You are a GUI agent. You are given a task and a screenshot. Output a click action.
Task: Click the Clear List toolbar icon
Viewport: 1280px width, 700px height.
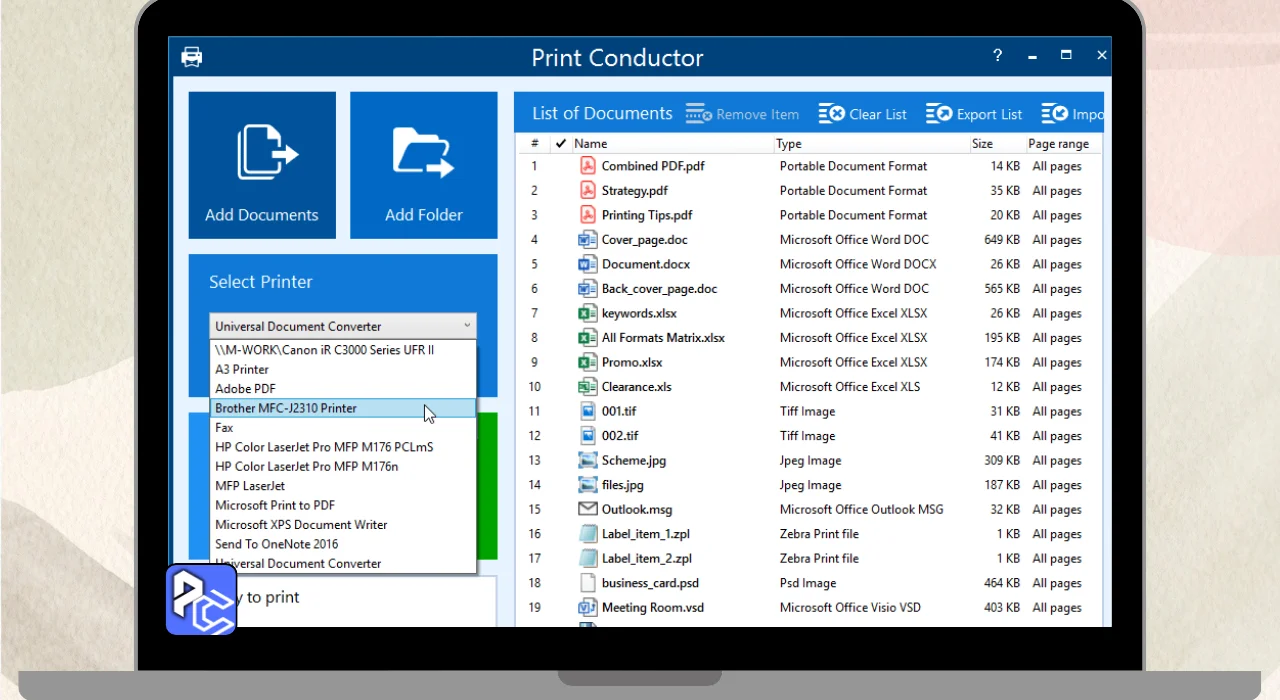pos(831,114)
